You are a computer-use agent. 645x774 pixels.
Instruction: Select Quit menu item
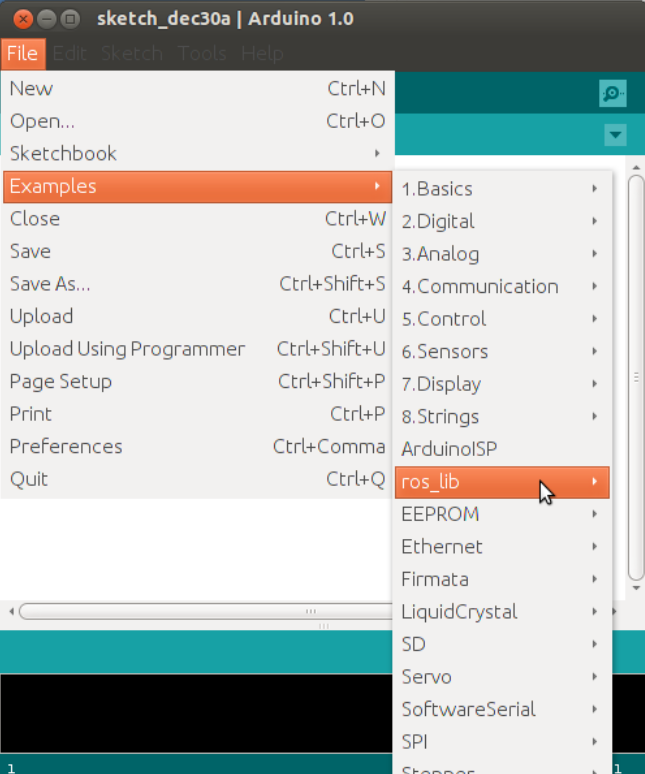[197, 479]
